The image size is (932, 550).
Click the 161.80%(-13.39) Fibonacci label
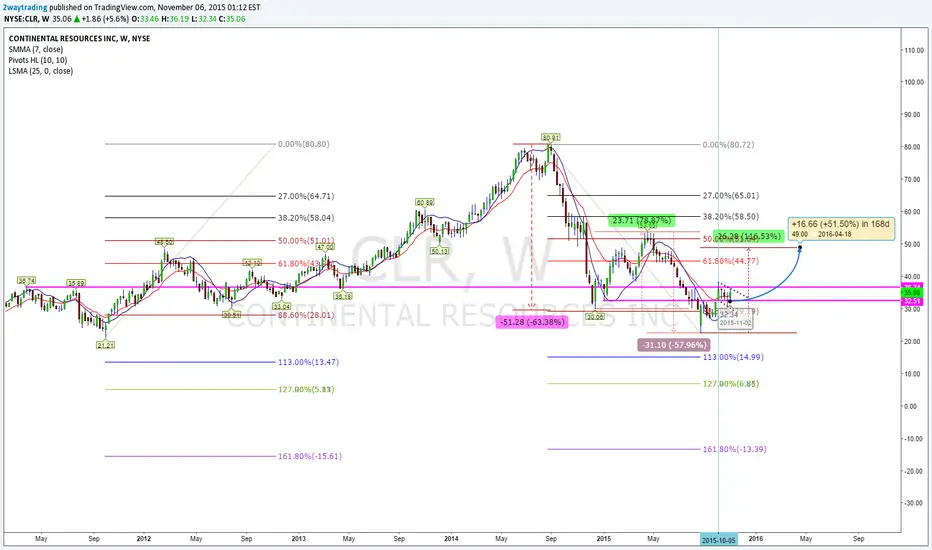[735, 449]
